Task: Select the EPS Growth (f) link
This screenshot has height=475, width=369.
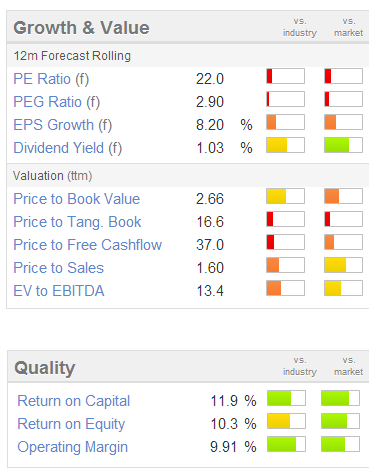Action: [63, 125]
